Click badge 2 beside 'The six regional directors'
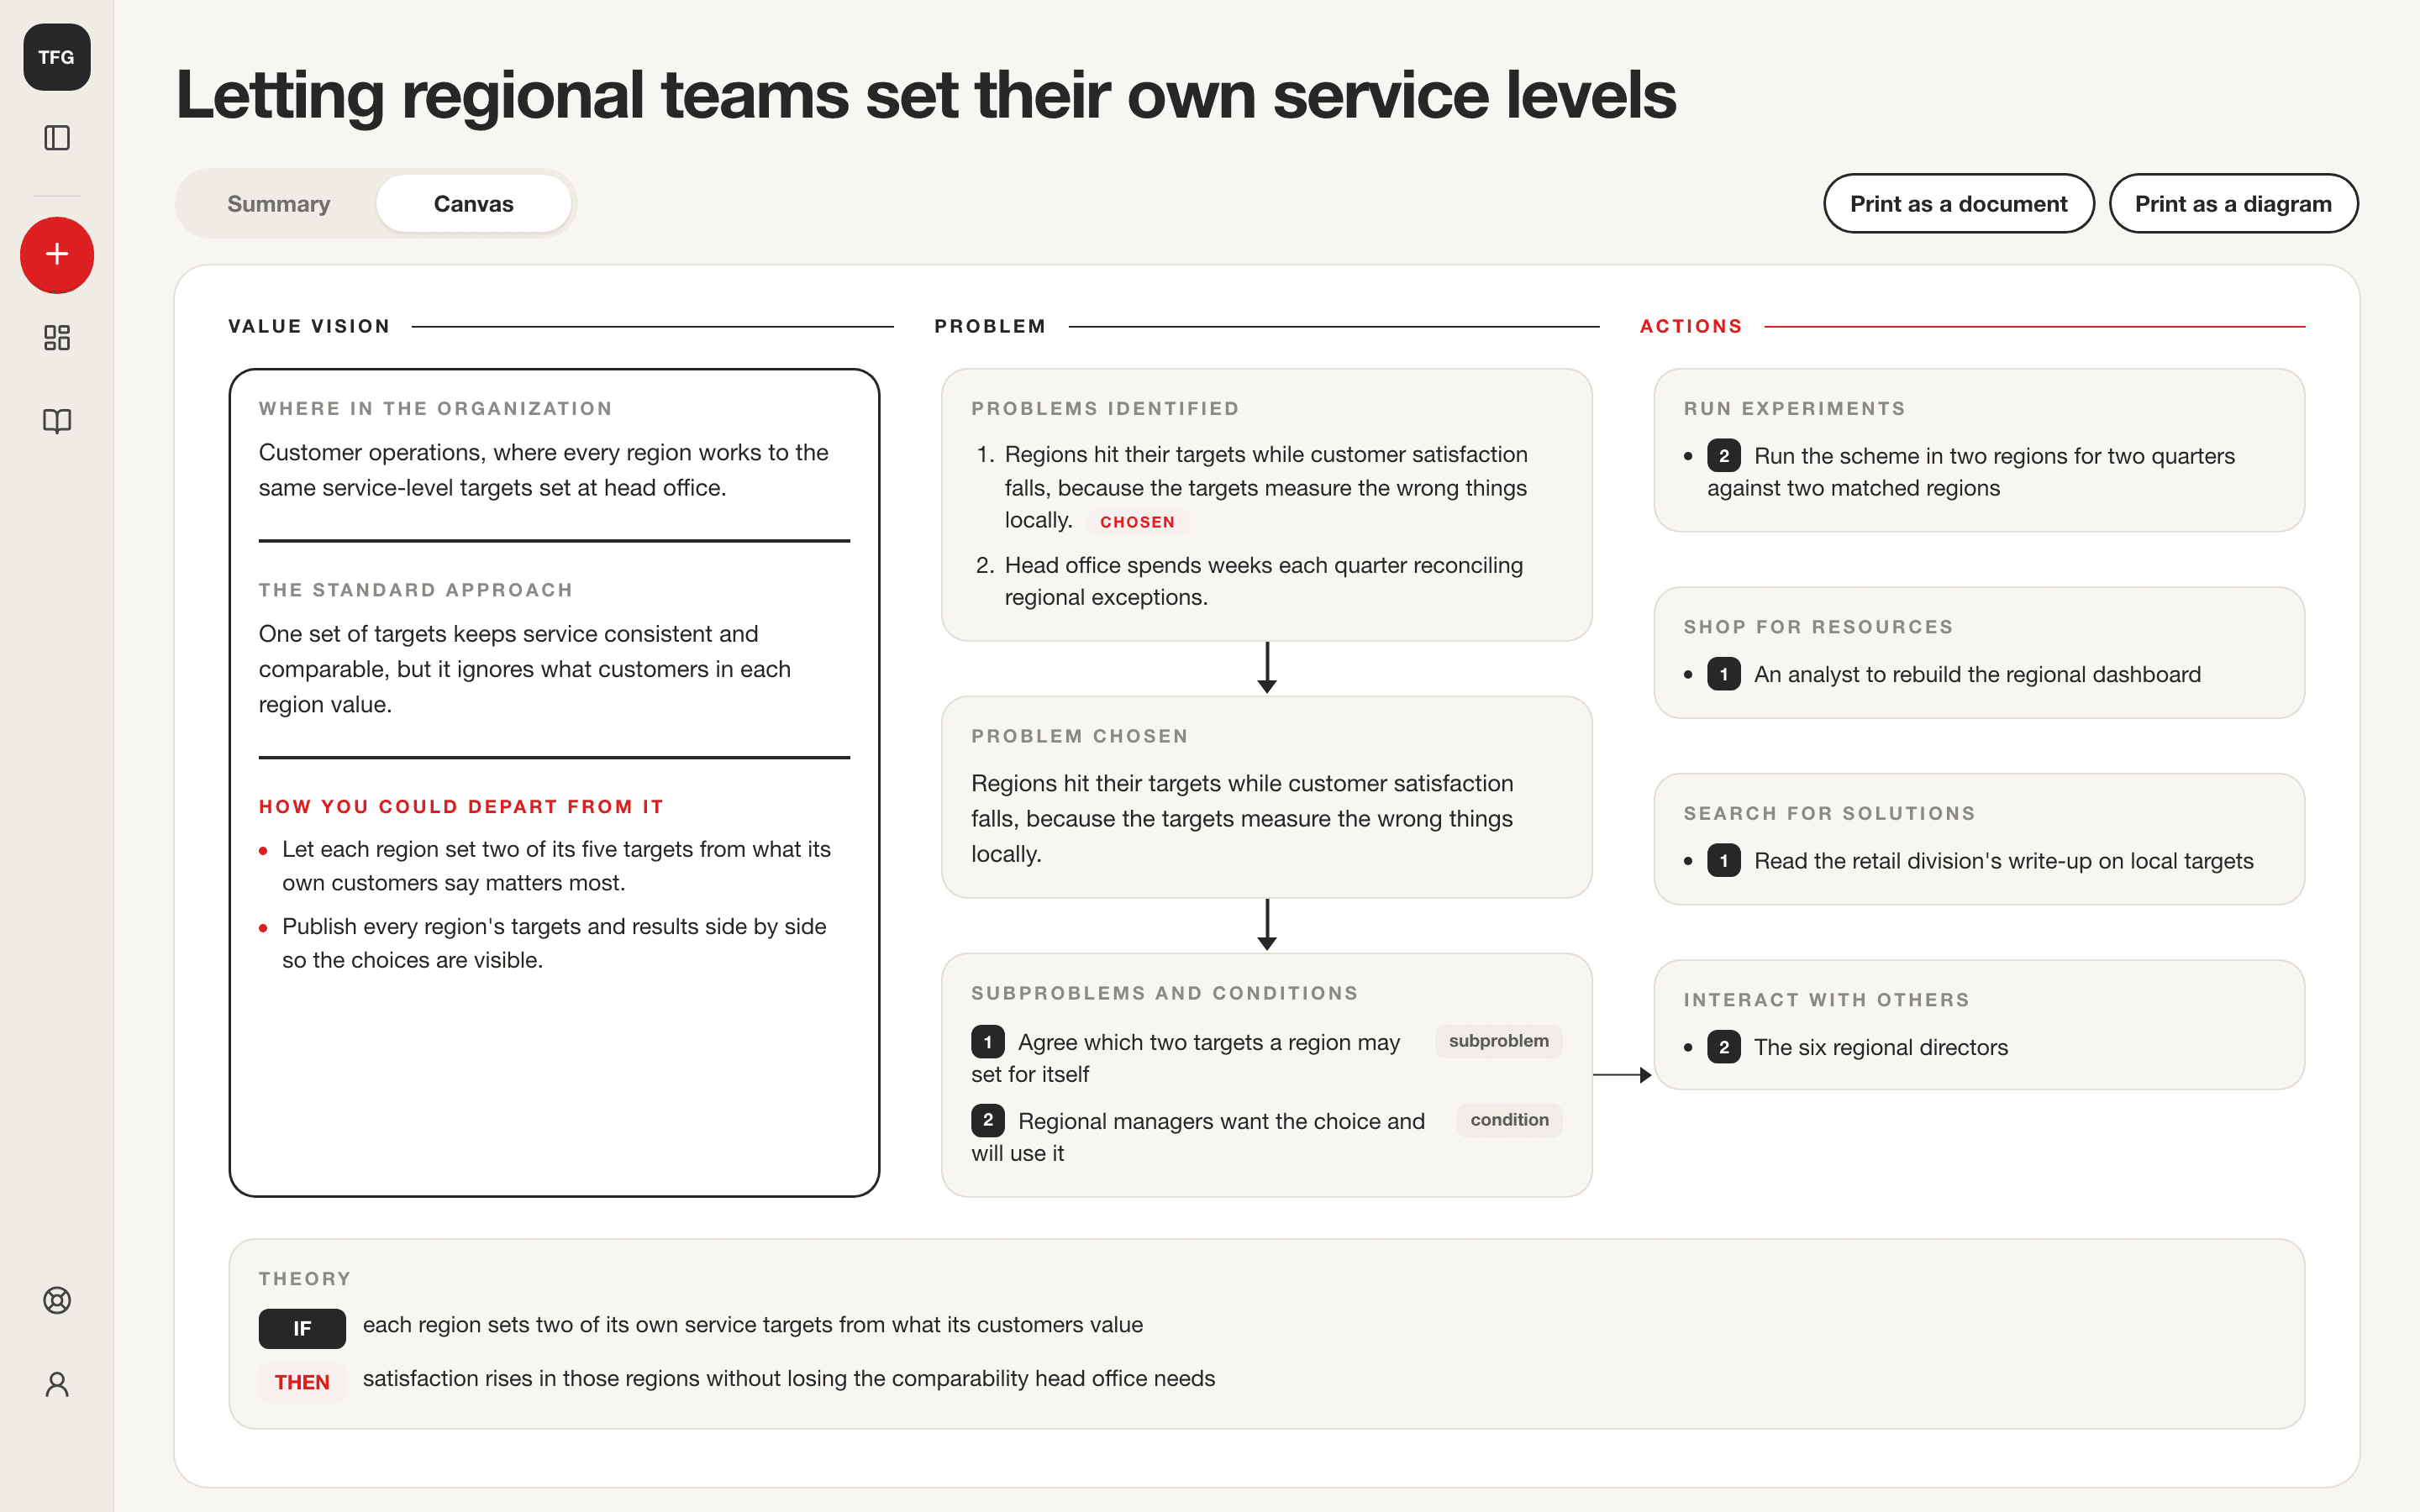 coord(1723,1047)
